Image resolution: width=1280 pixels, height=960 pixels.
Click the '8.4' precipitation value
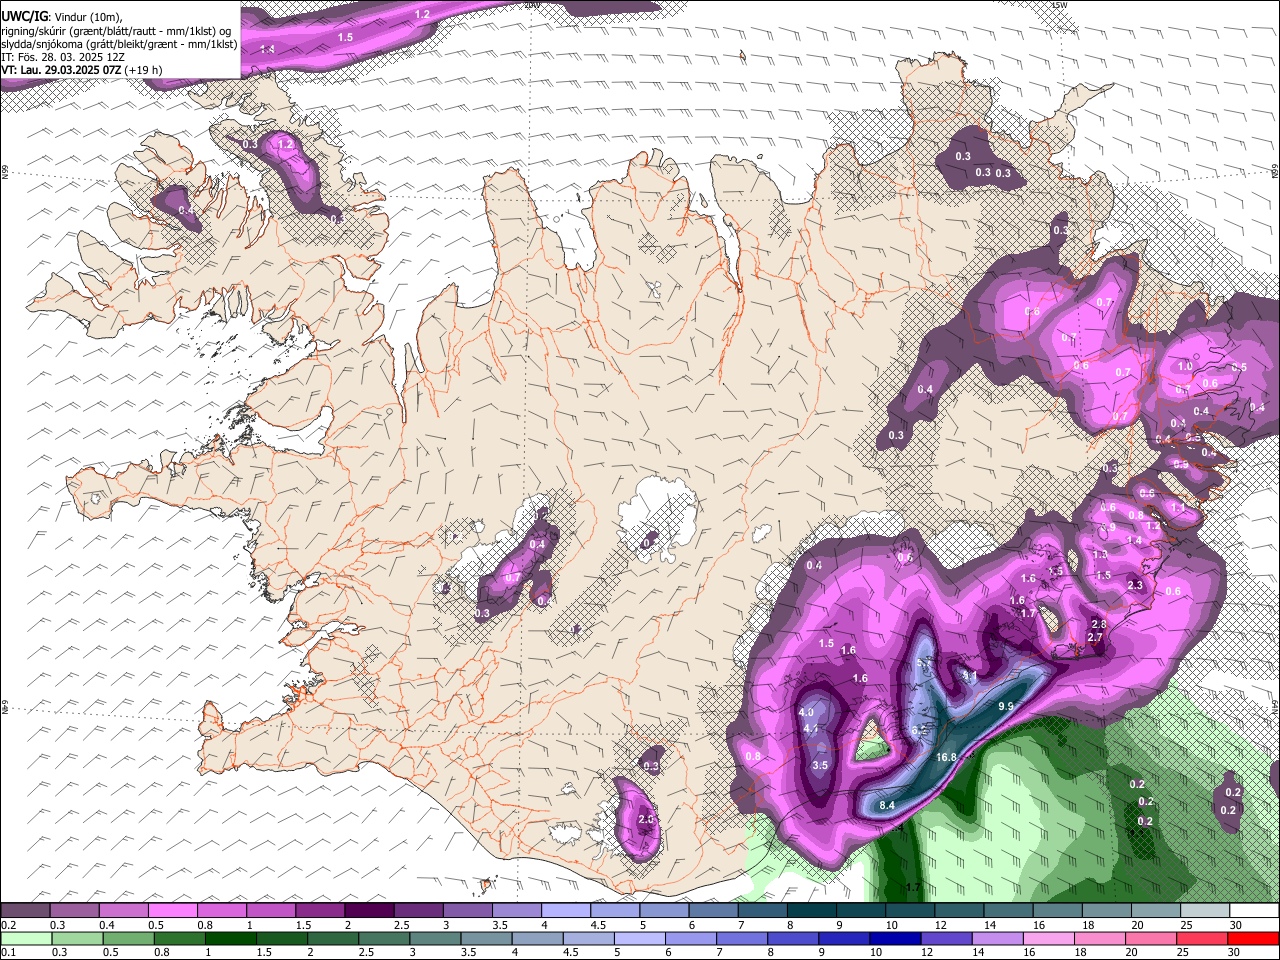887,805
